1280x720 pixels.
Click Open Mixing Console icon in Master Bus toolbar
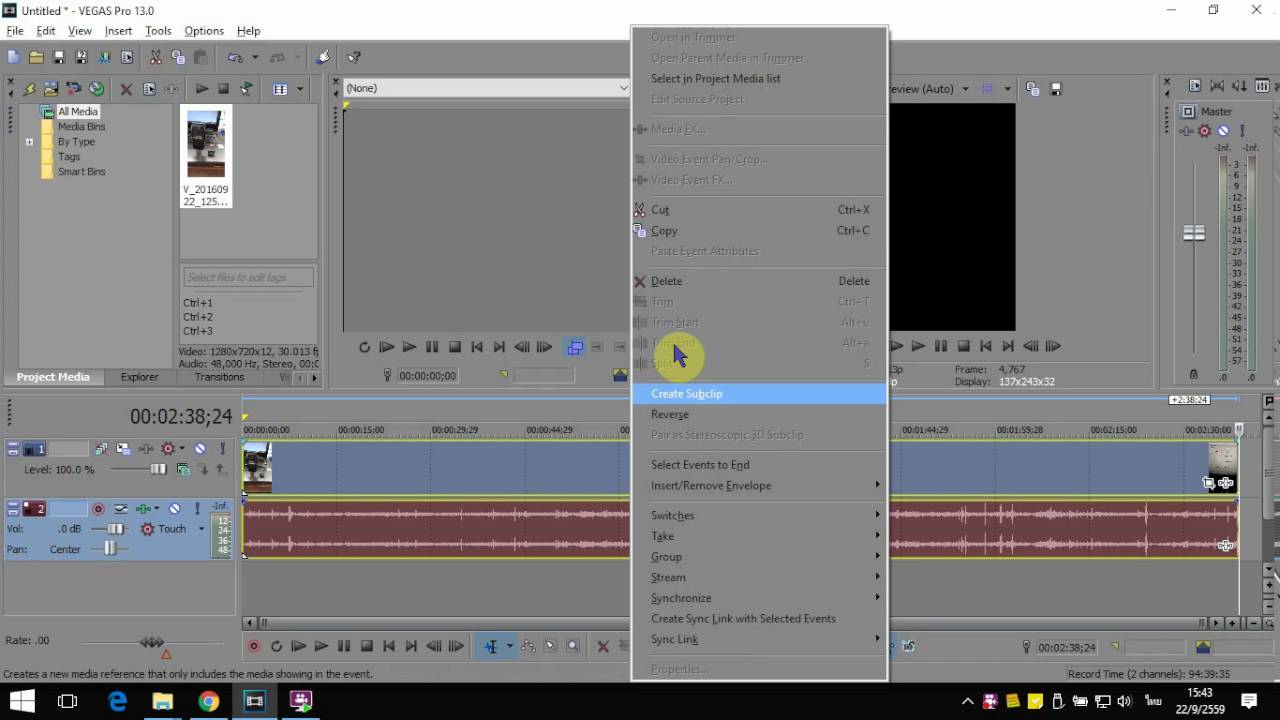click(x=1261, y=87)
